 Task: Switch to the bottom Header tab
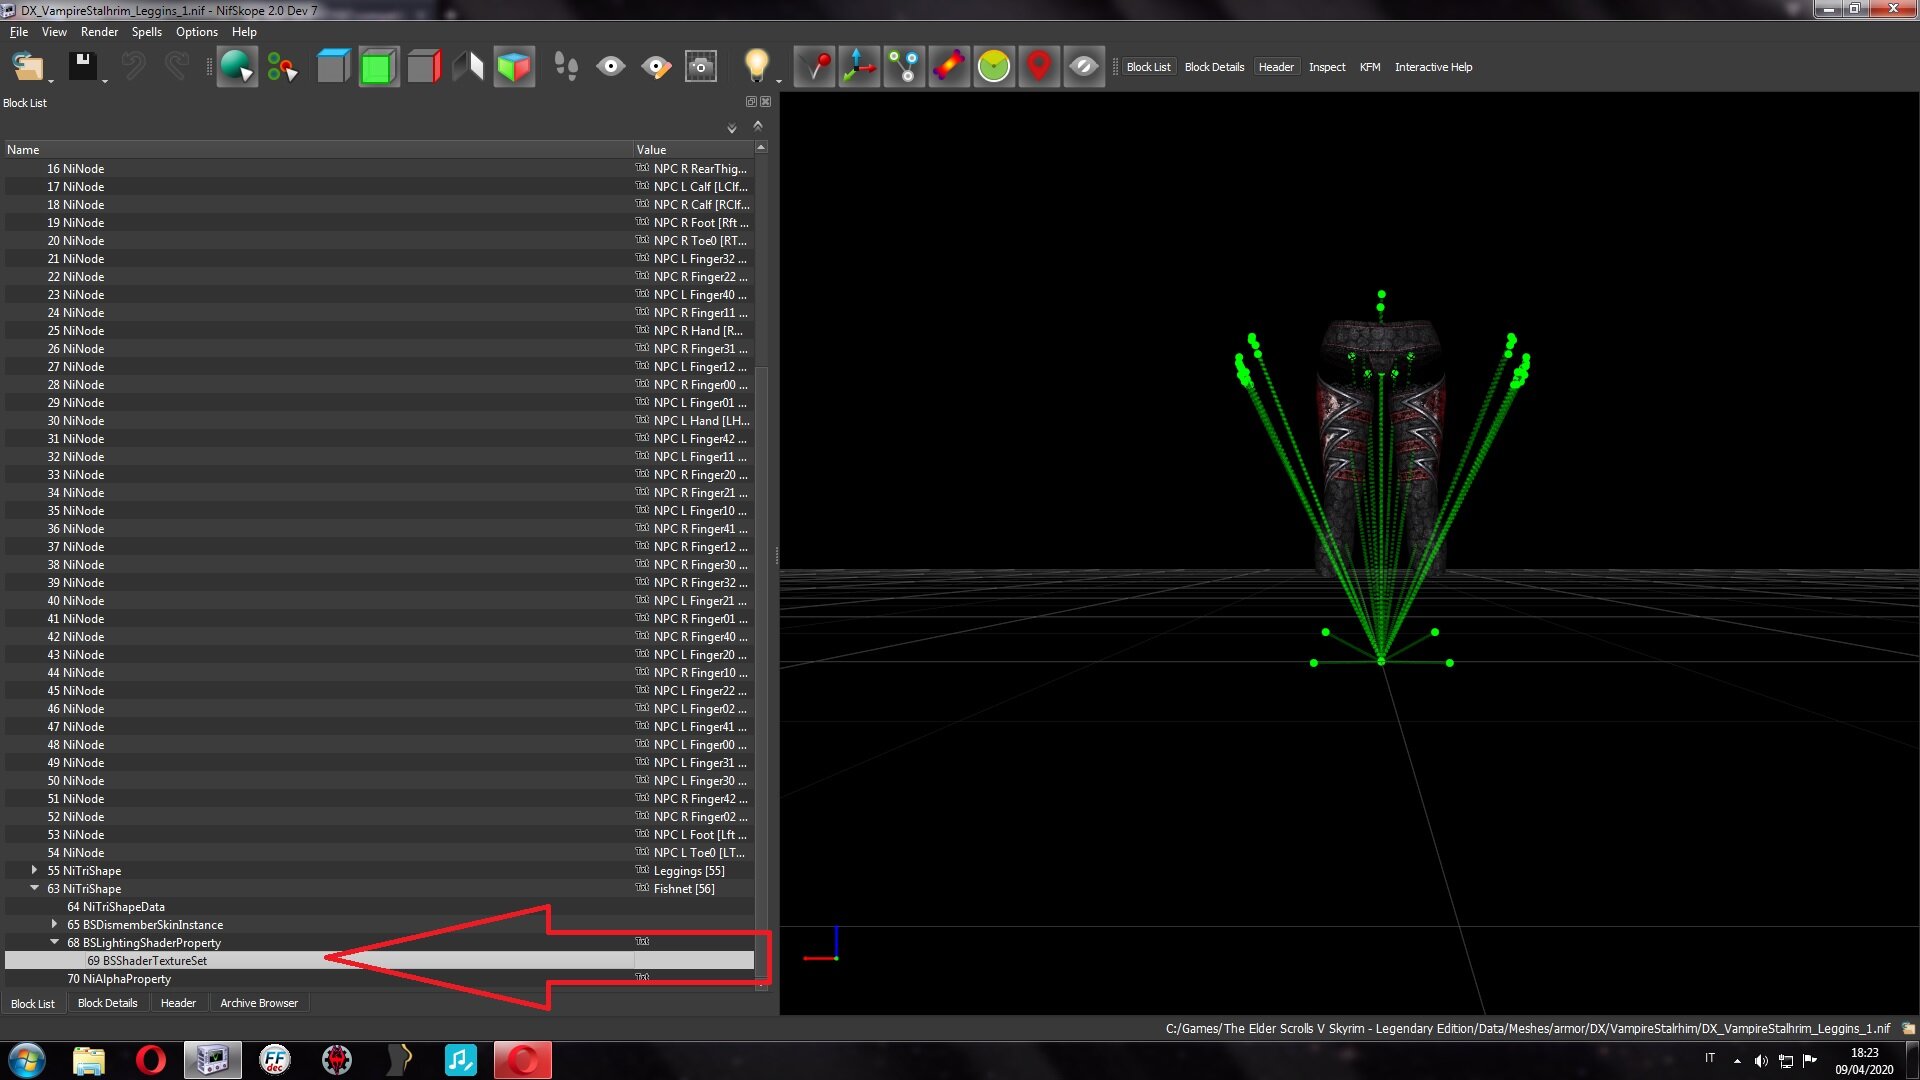[x=178, y=1003]
